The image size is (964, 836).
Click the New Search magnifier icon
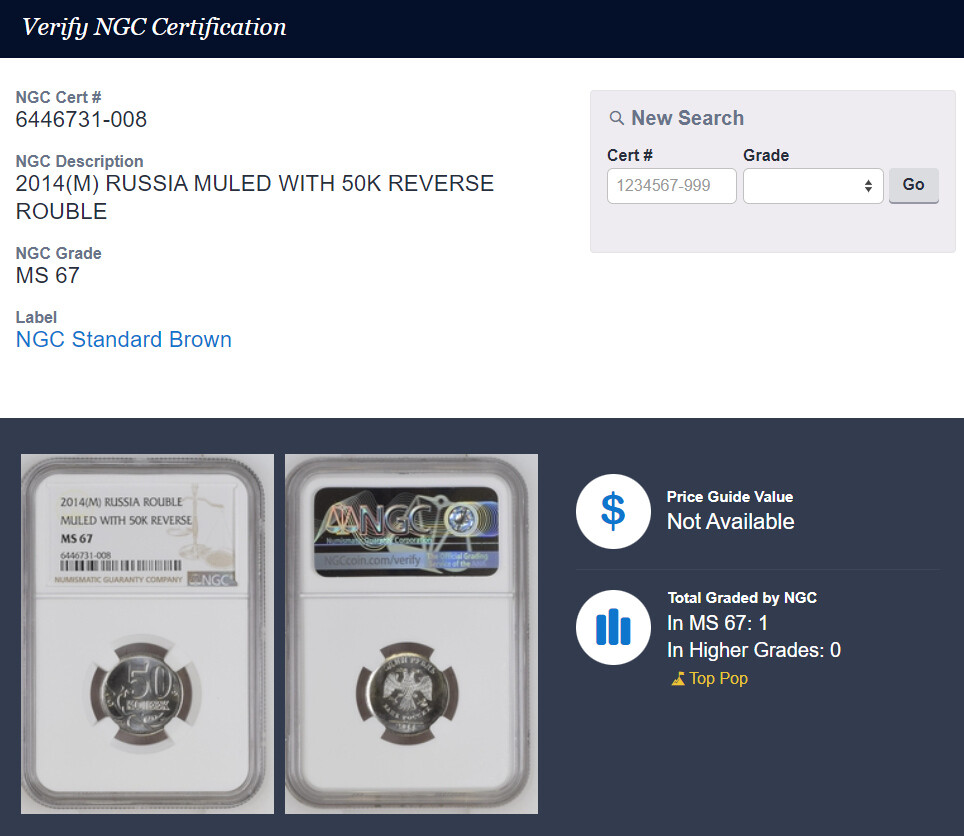pos(616,118)
